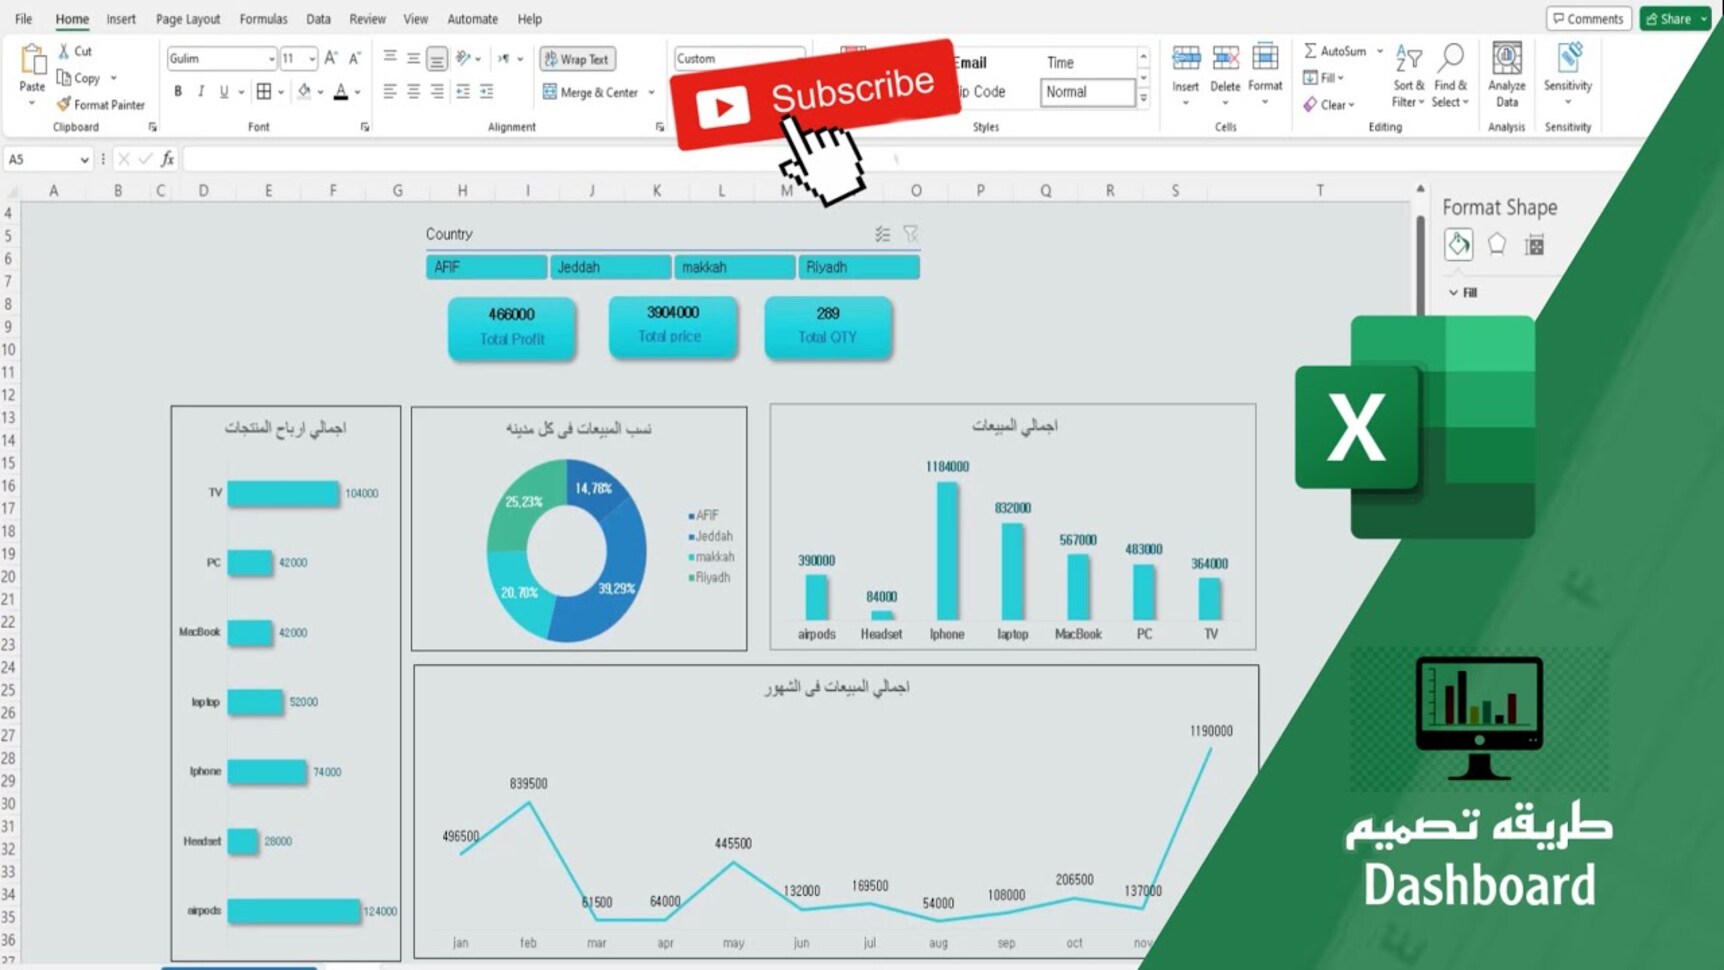The width and height of the screenshot is (1724, 970).
Task: Open the Fill Color bucket swatch
Action: (304, 92)
